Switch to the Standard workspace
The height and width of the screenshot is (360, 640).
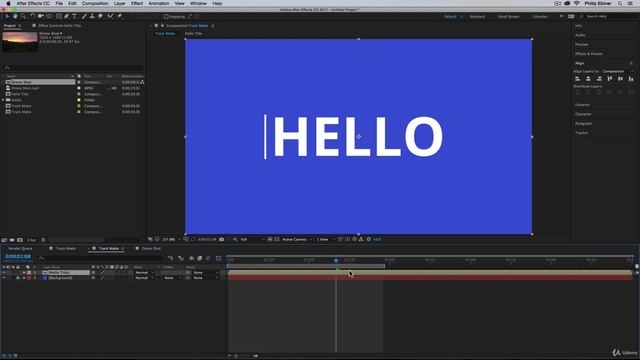tap(477, 17)
